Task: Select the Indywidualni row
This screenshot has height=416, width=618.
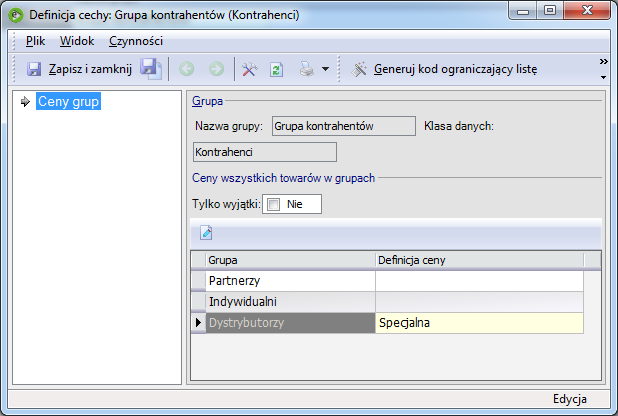Action: [x=290, y=302]
